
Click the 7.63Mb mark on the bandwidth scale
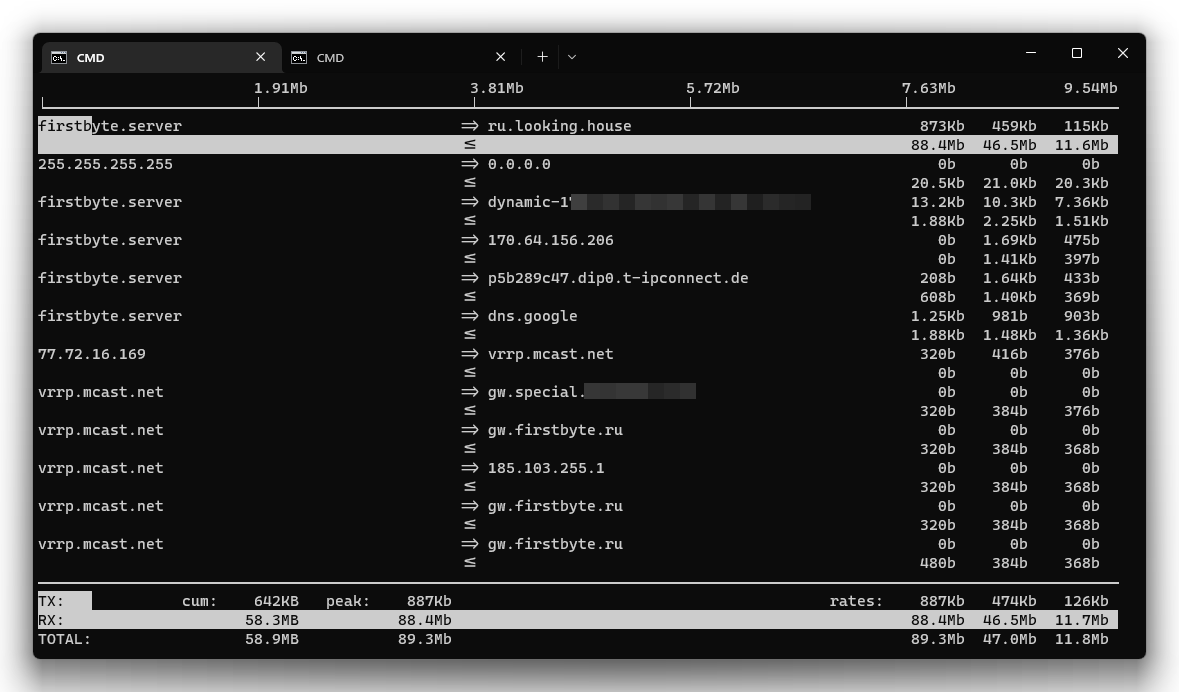click(x=930, y=88)
